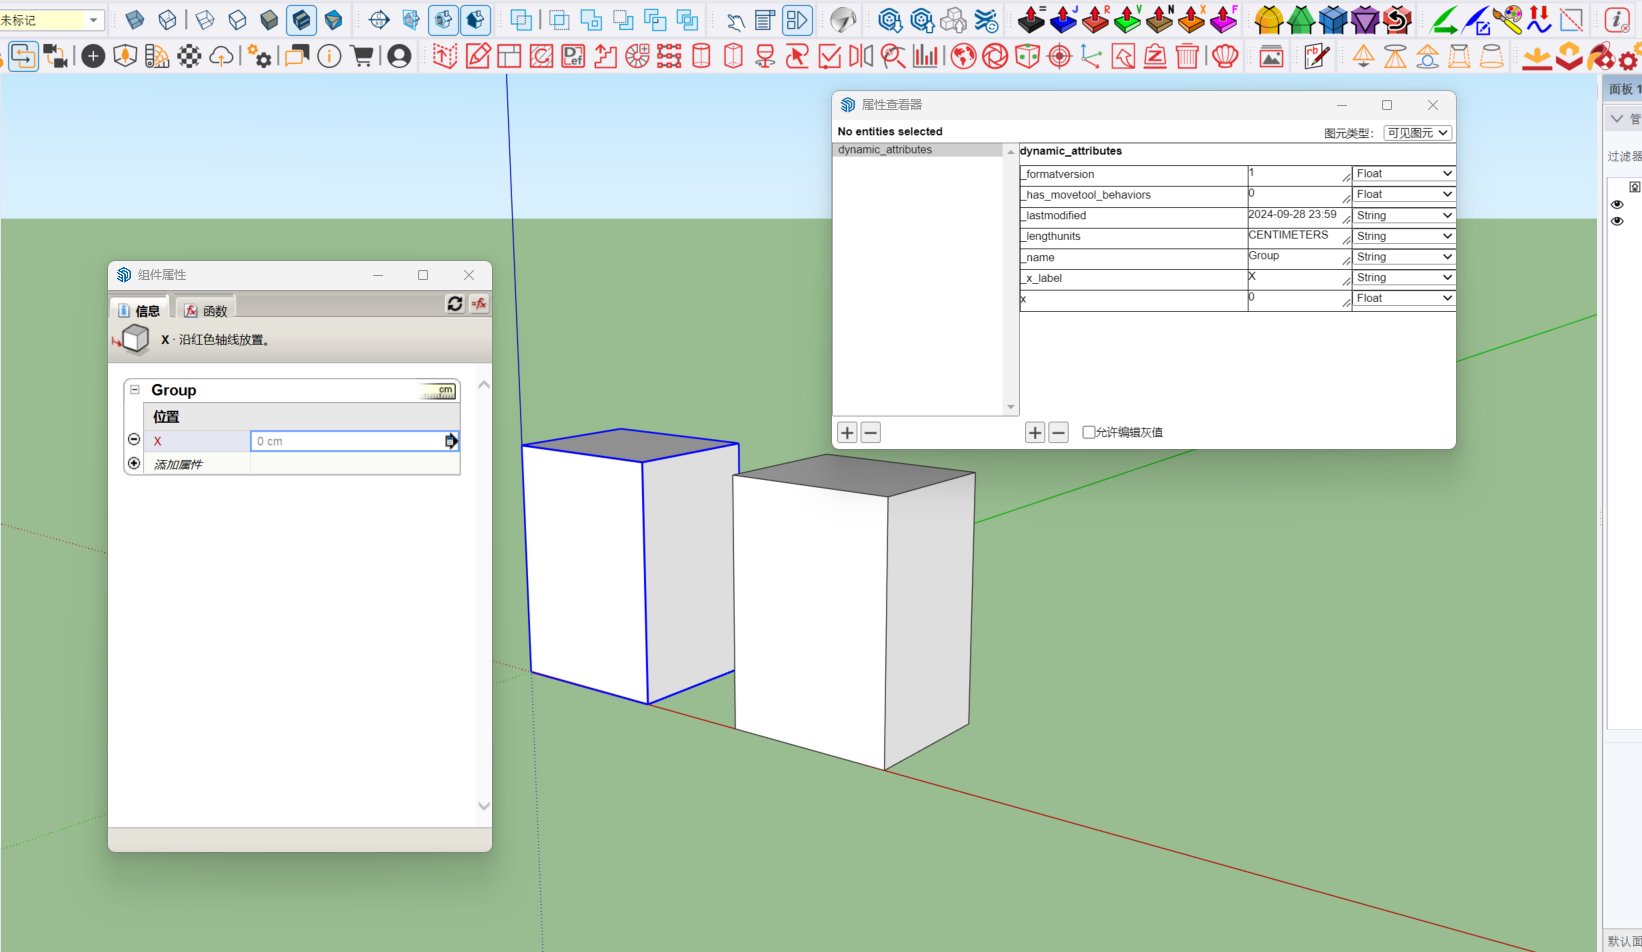This screenshot has width=1642, height=952.
Task: Click the red magnifying glass search icon
Action: (x=893, y=56)
